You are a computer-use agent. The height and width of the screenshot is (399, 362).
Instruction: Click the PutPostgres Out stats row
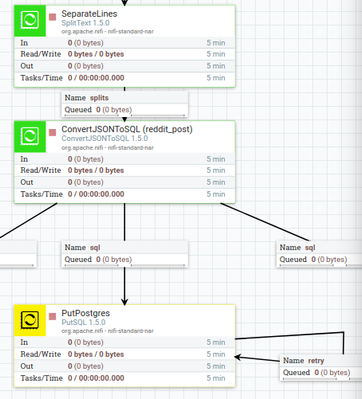125,366
